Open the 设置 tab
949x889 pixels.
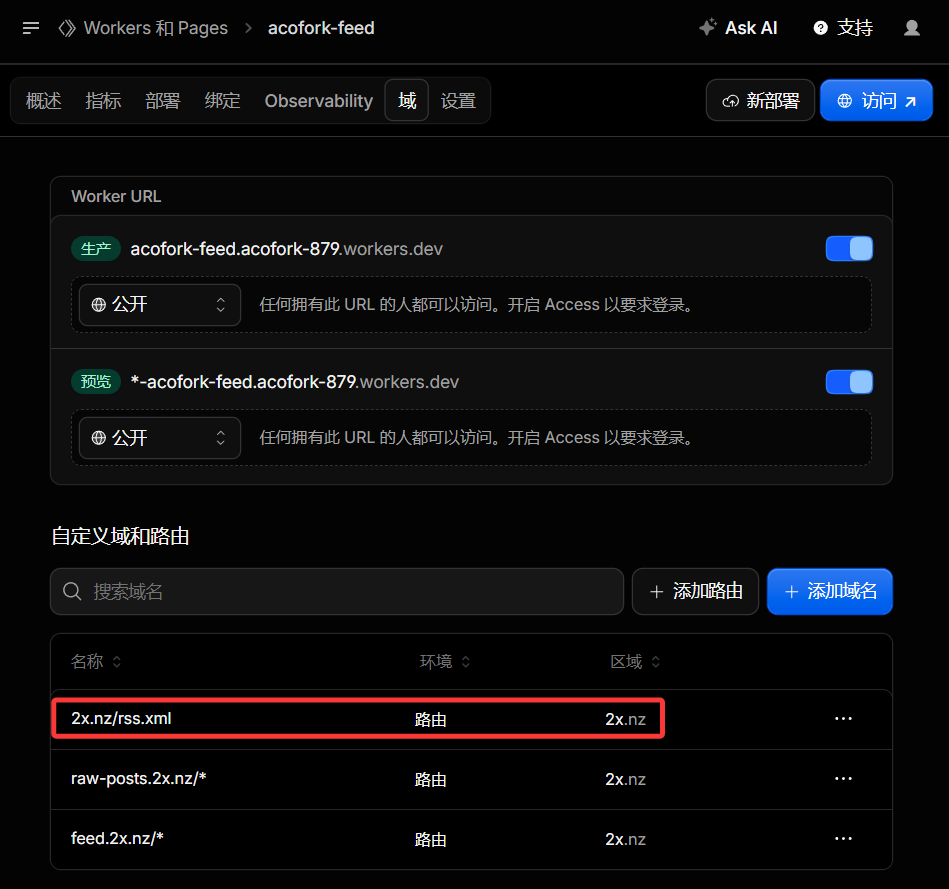point(458,100)
